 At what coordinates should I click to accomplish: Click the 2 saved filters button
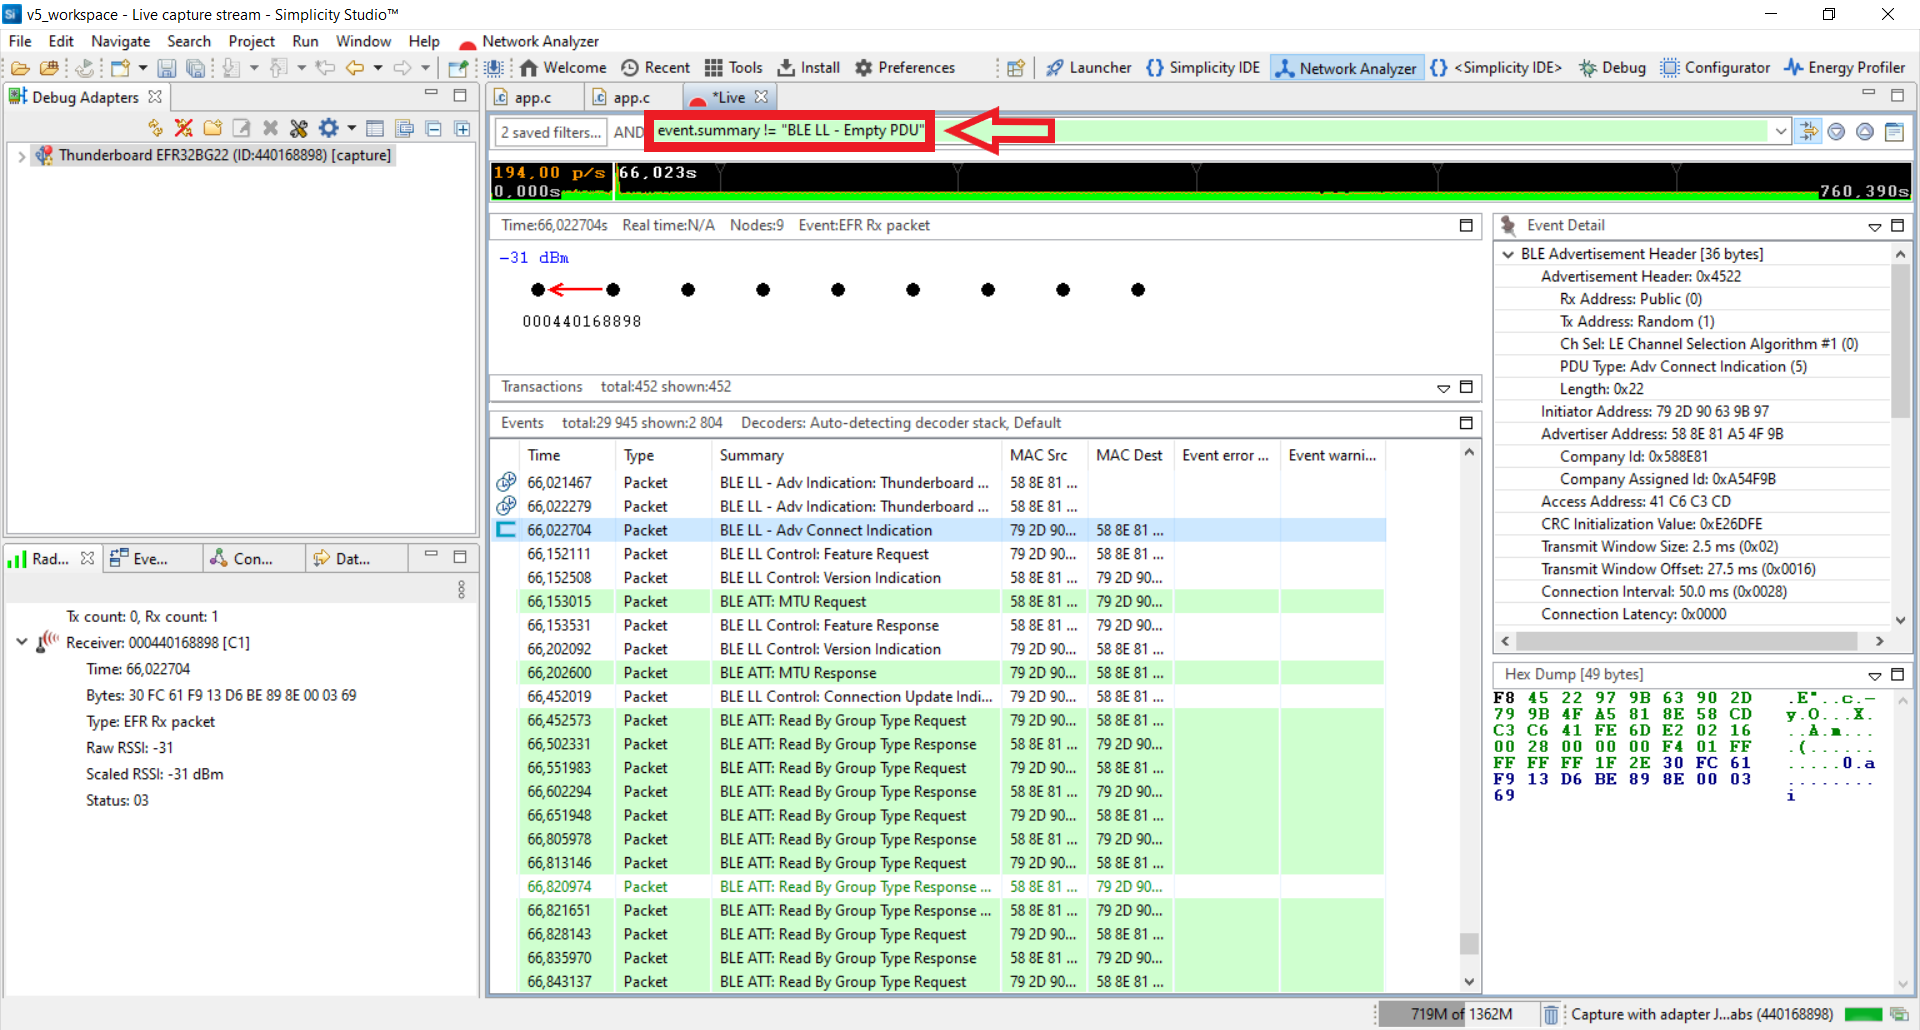tap(550, 132)
